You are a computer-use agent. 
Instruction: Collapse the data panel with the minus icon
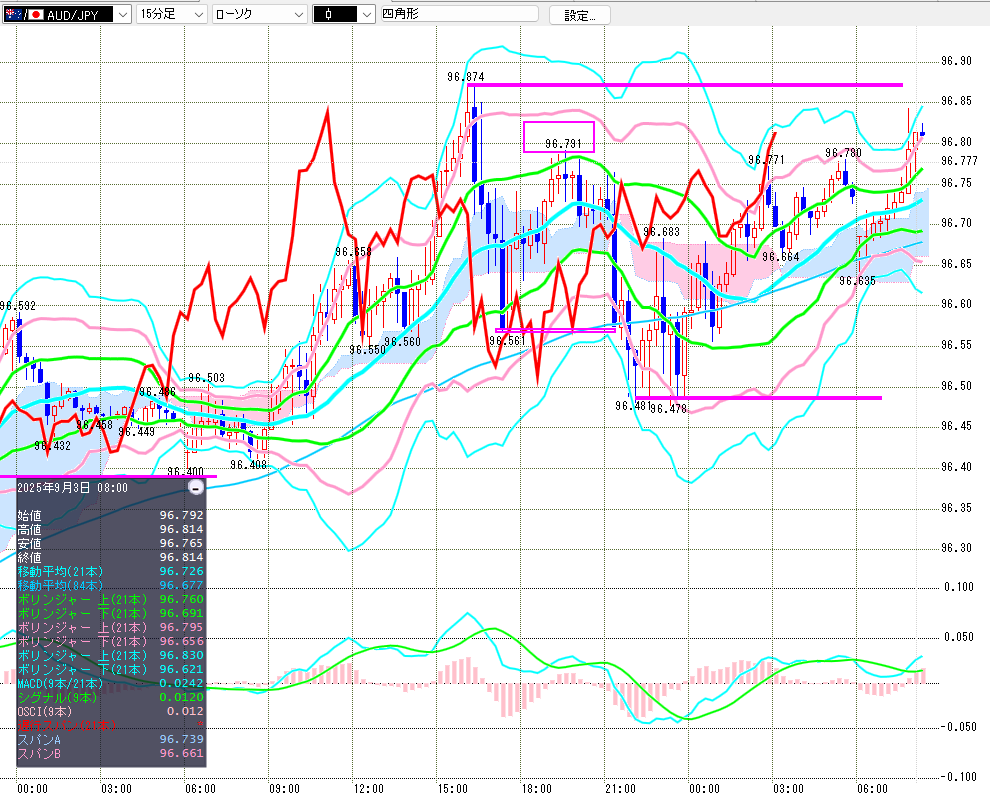[x=196, y=487]
